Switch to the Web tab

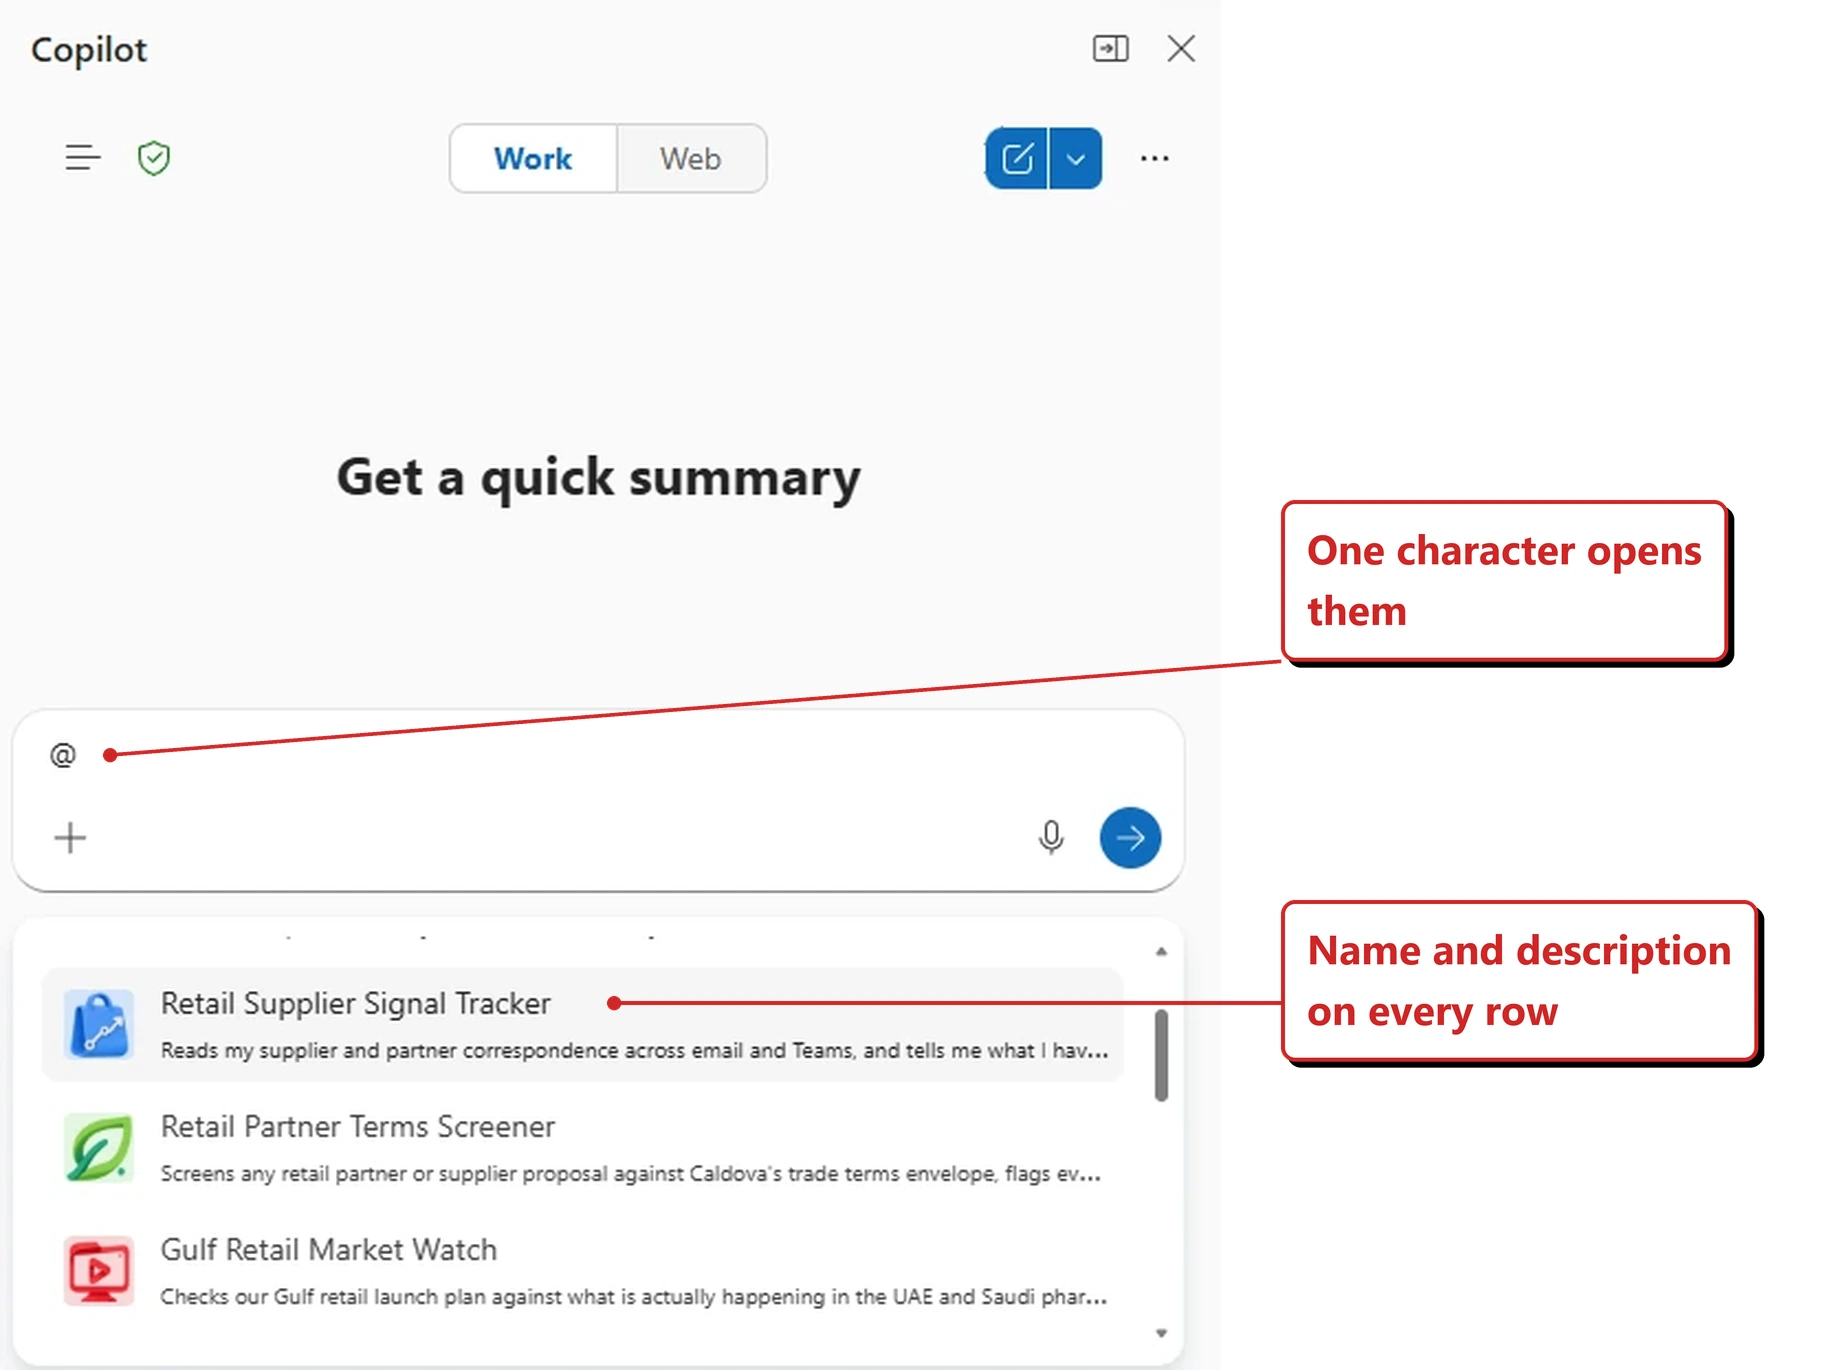691,158
